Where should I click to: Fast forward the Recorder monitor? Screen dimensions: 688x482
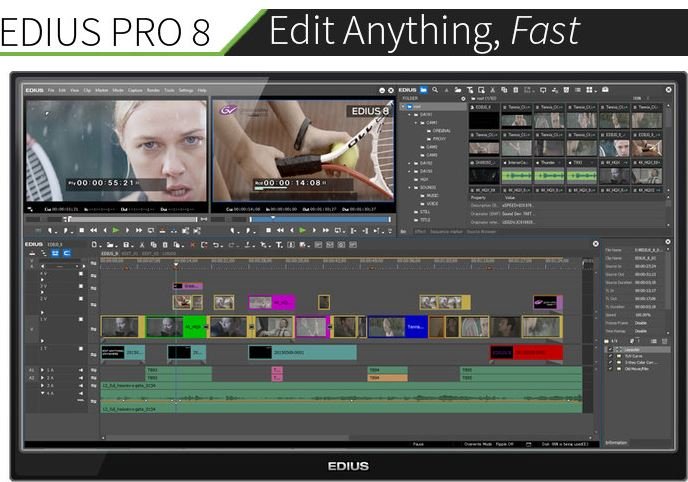326,230
